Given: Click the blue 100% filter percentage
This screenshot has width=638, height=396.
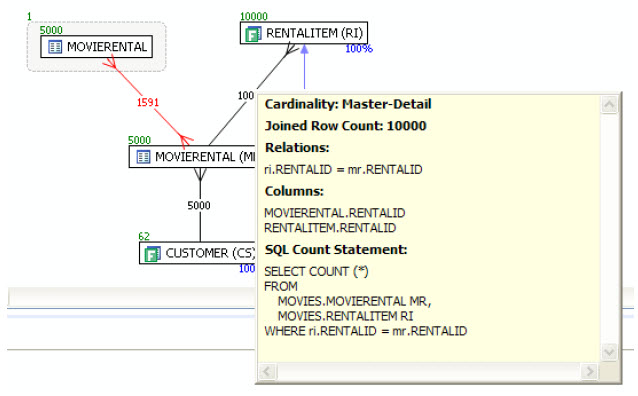Looking at the screenshot, I should pyautogui.click(x=359, y=49).
